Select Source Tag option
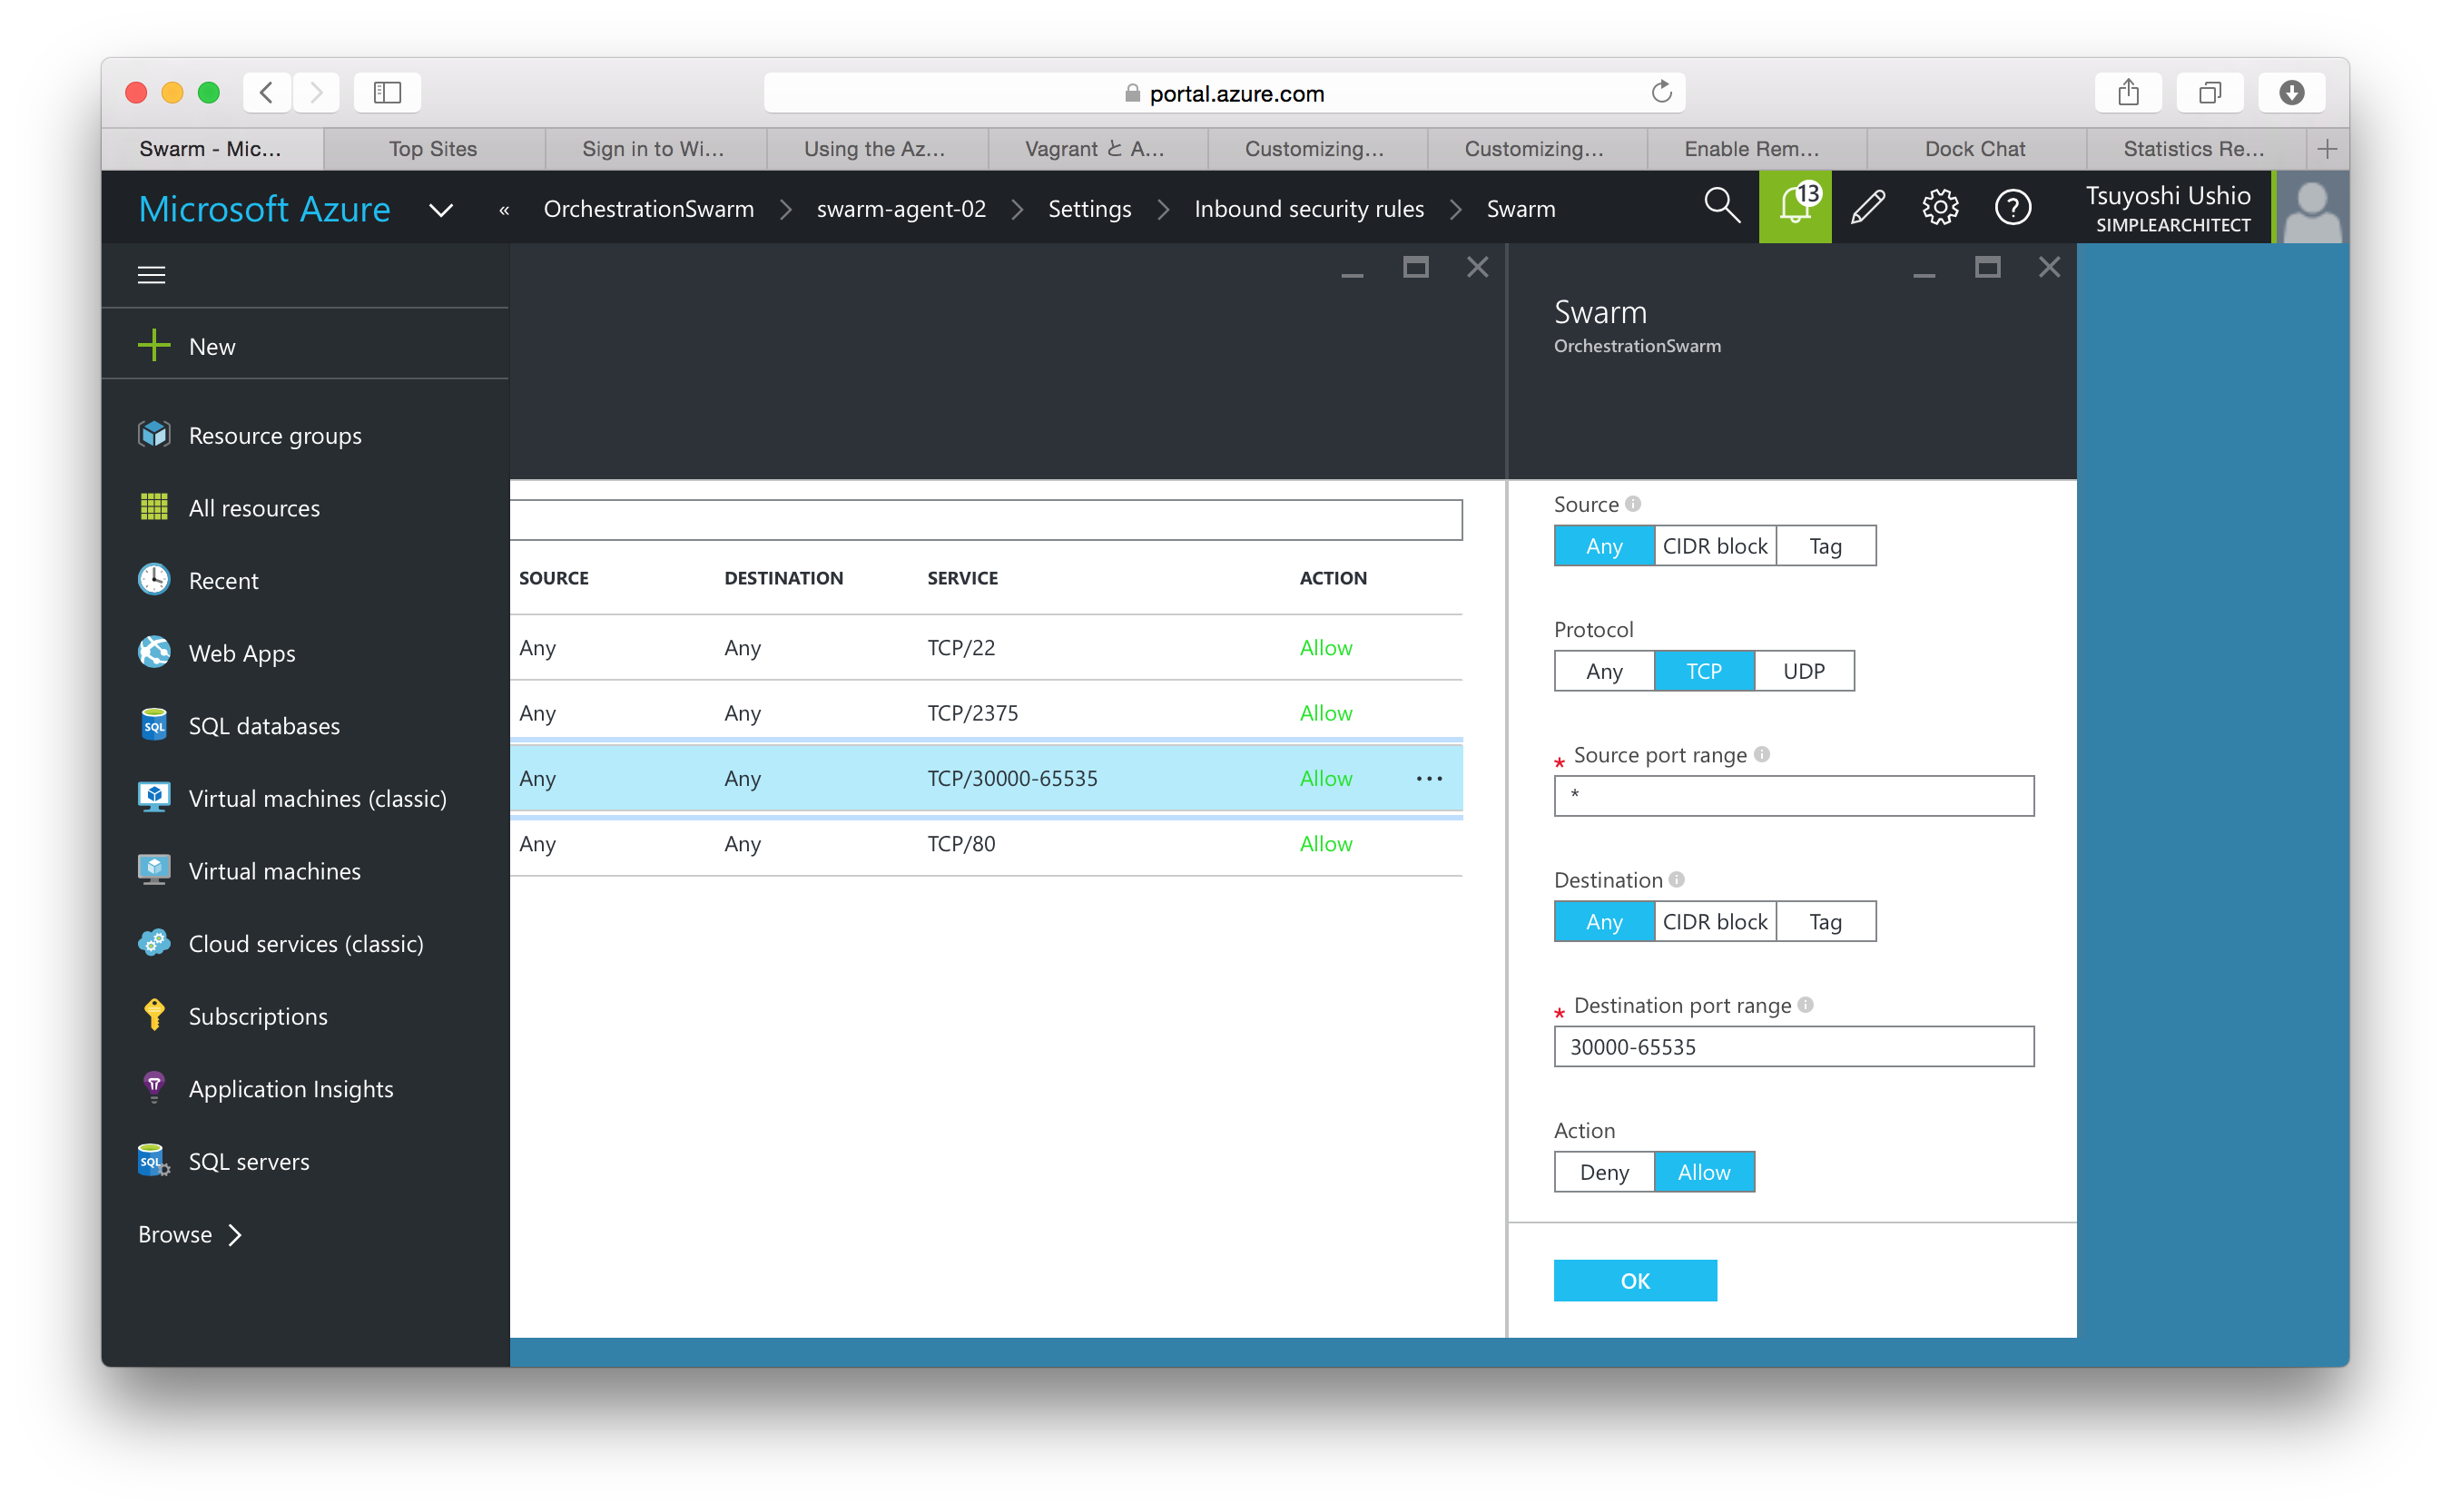The image size is (2451, 1512). pos(1826,546)
